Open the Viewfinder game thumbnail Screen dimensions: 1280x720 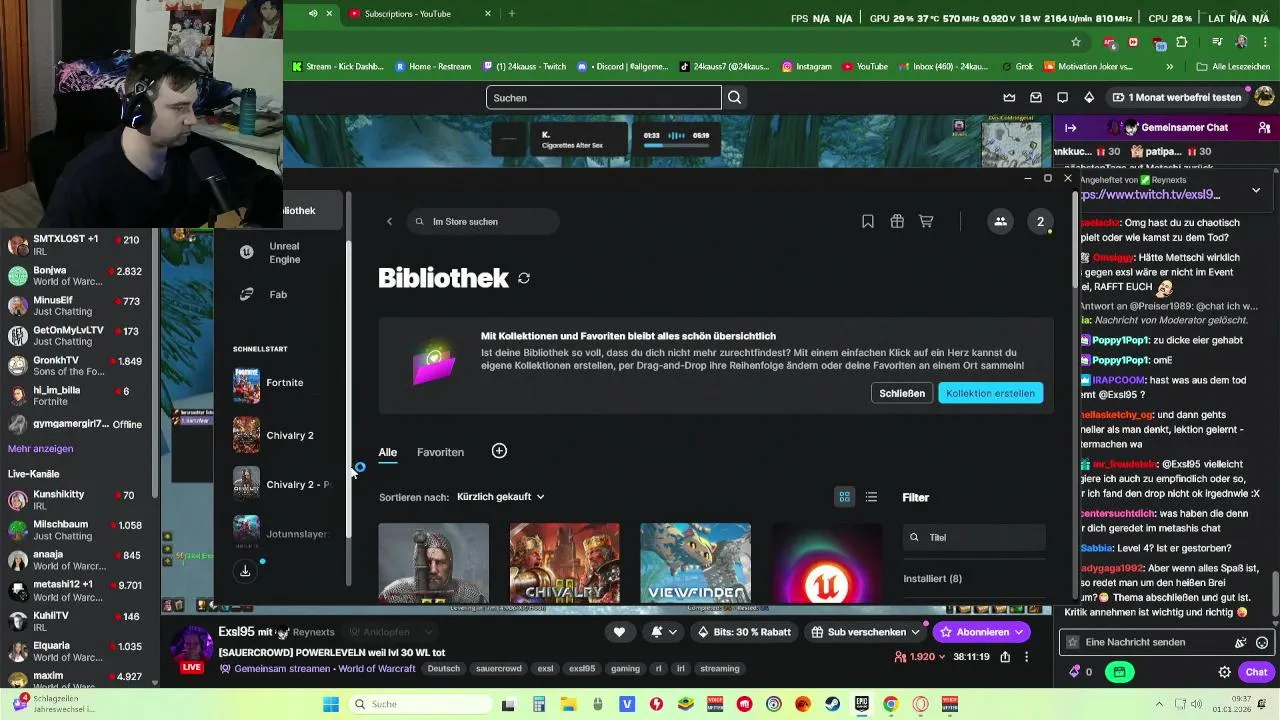point(695,563)
